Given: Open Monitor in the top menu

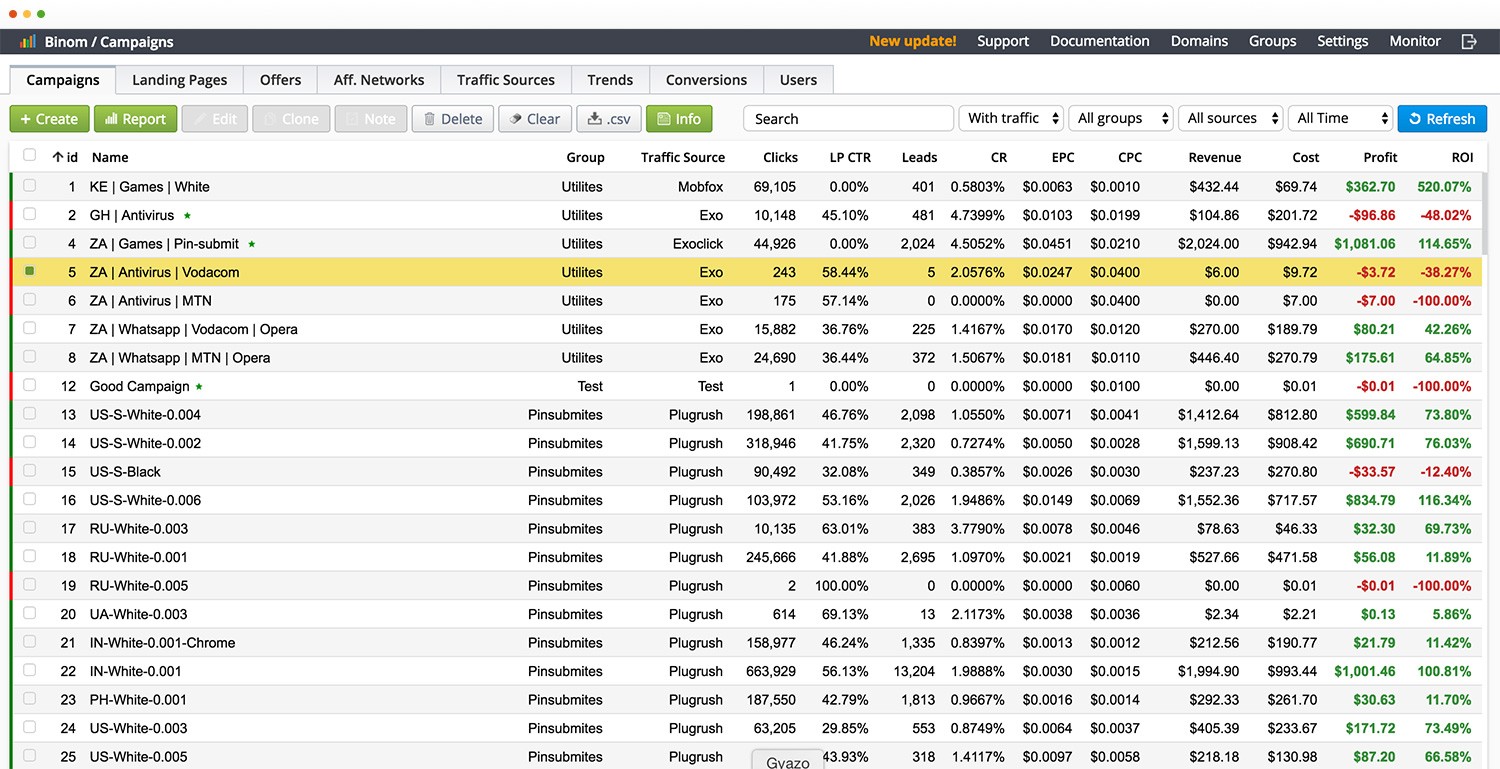Looking at the screenshot, I should (1415, 41).
